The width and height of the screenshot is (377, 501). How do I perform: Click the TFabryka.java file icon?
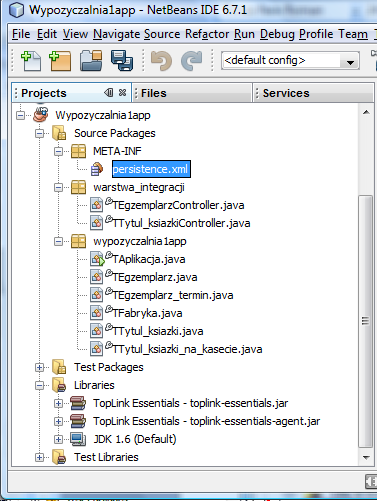96,313
